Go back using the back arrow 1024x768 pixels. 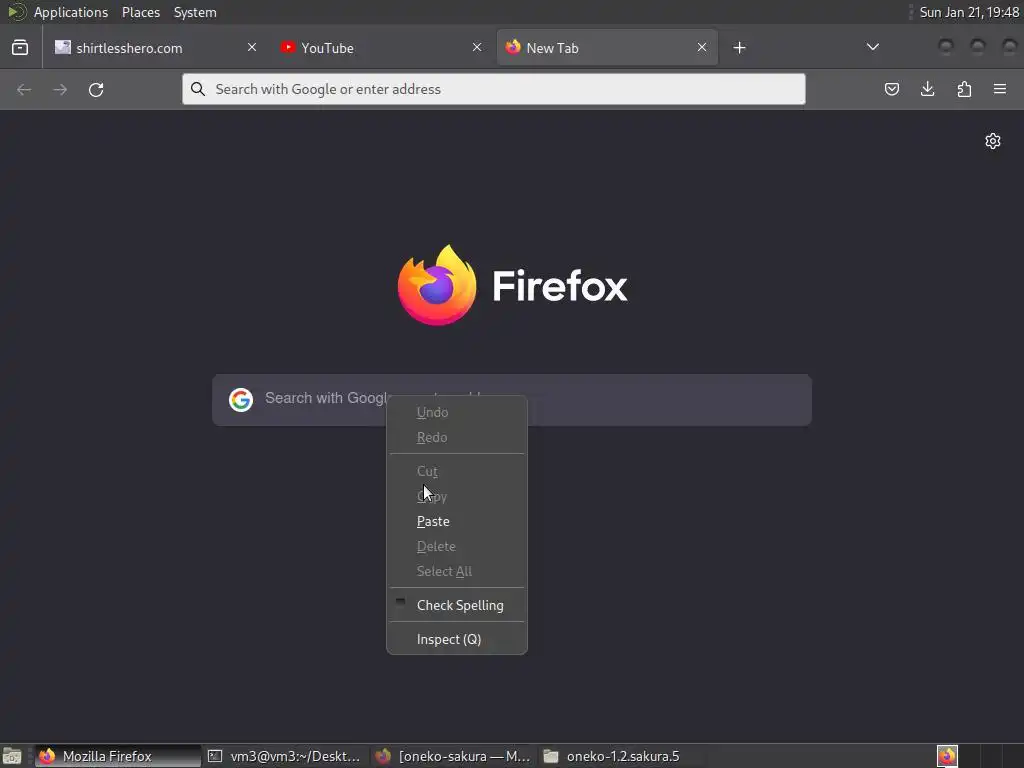click(24, 89)
